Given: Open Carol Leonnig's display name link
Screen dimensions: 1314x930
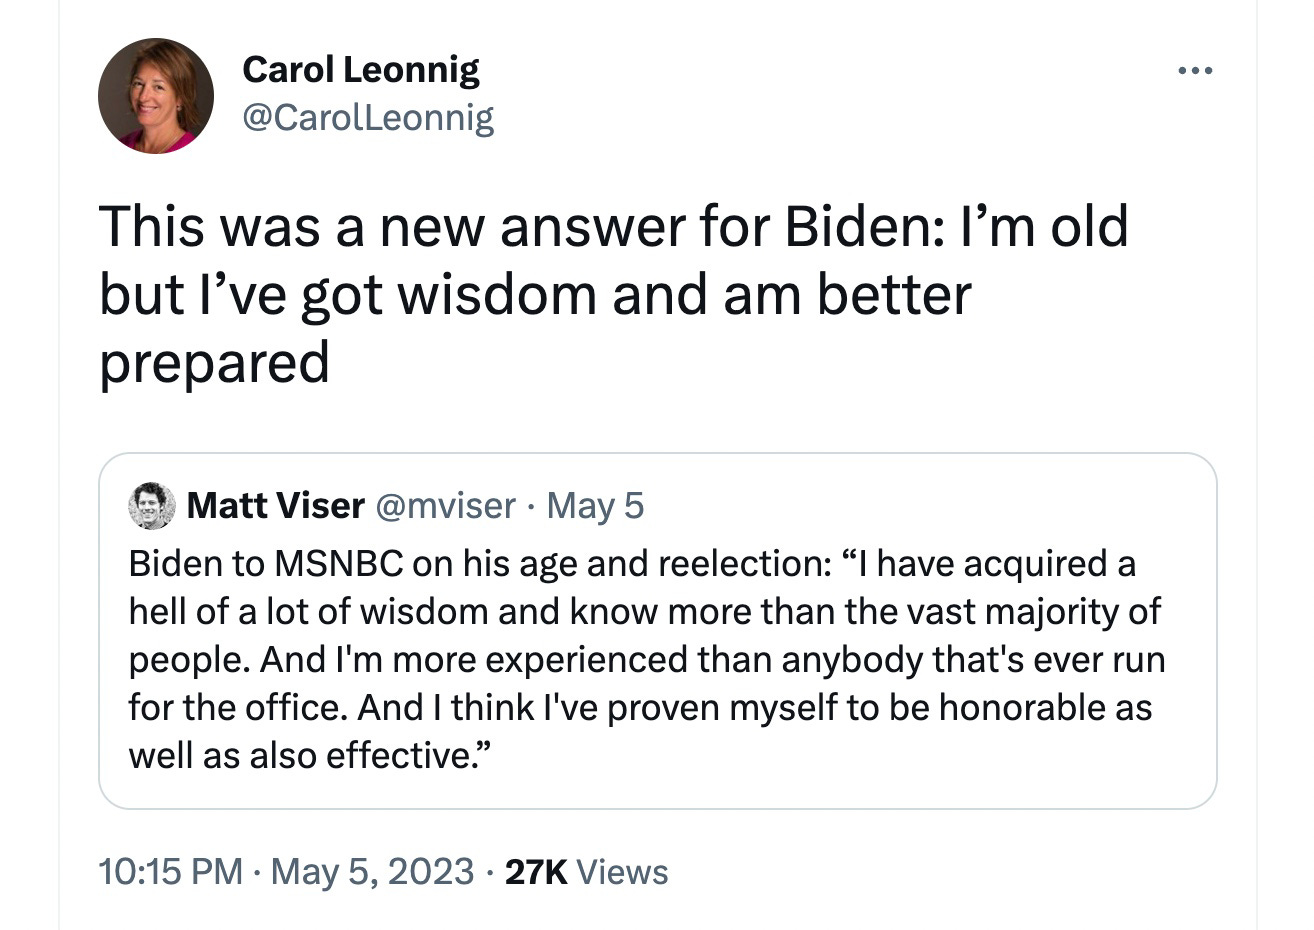Looking at the screenshot, I should (x=361, y=70).
